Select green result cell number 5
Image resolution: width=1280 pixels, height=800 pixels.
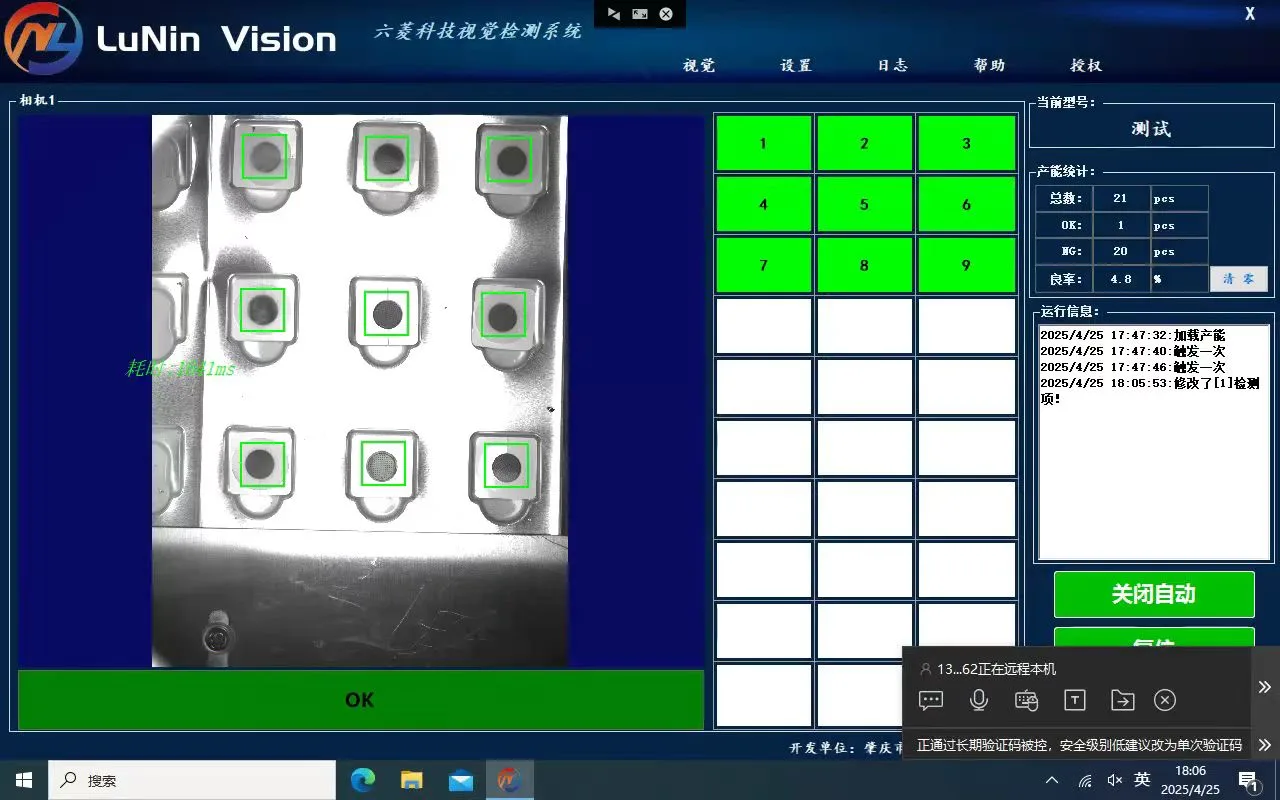tap(865, 204)
